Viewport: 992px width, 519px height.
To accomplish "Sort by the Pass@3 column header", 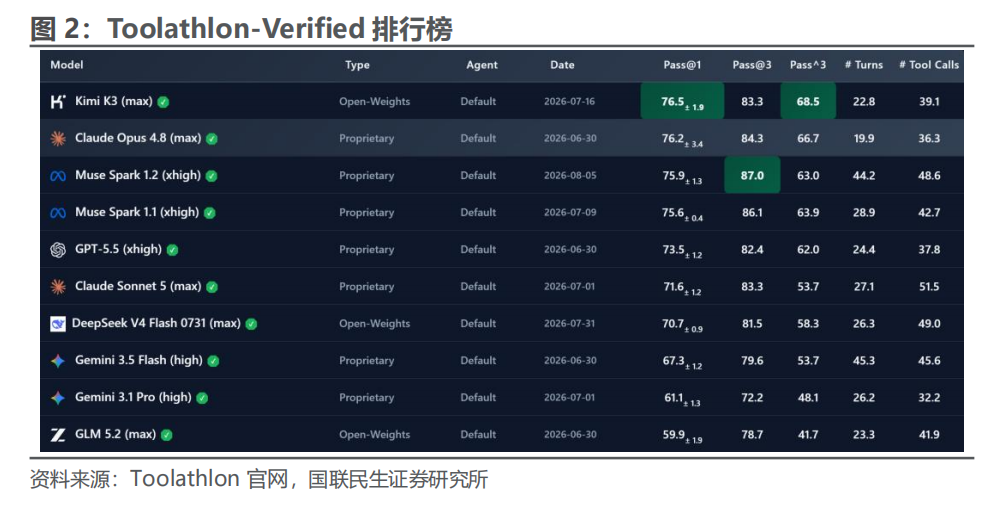I will point(752,65).
